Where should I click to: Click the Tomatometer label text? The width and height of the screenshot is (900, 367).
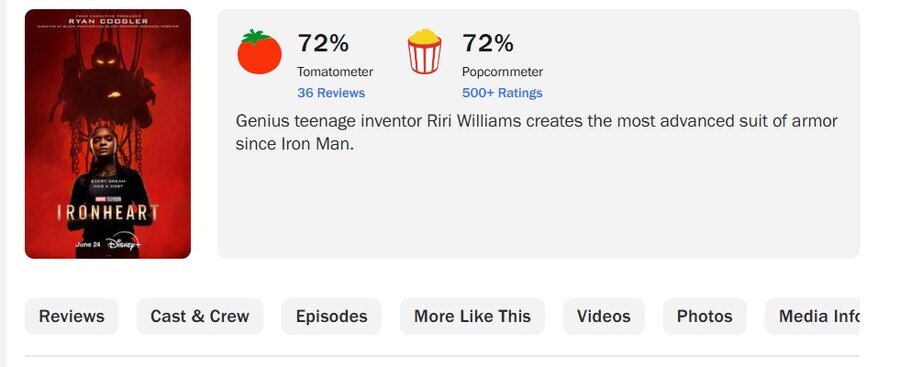[335, 72]
